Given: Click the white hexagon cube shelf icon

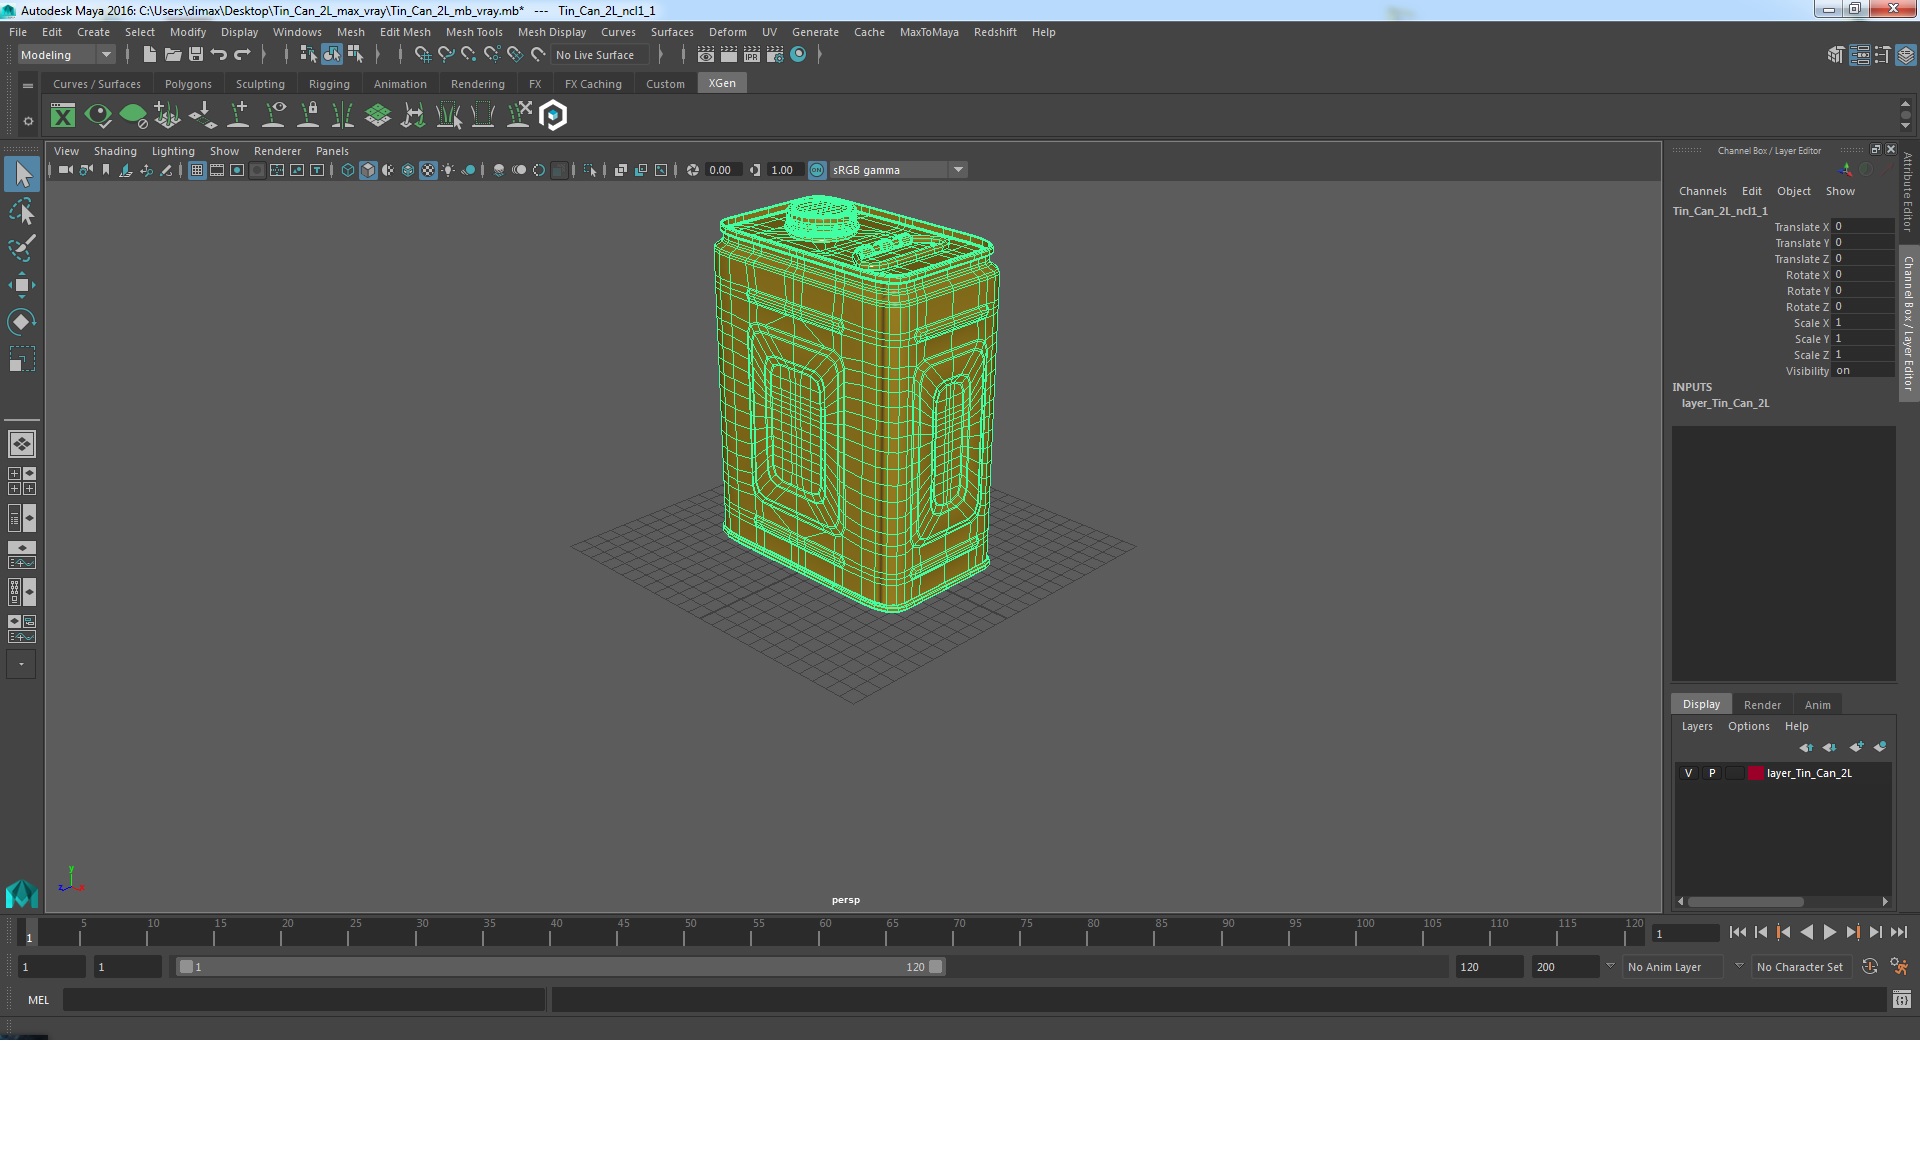Looking at the screenshot, I should [x=553, y=116].
